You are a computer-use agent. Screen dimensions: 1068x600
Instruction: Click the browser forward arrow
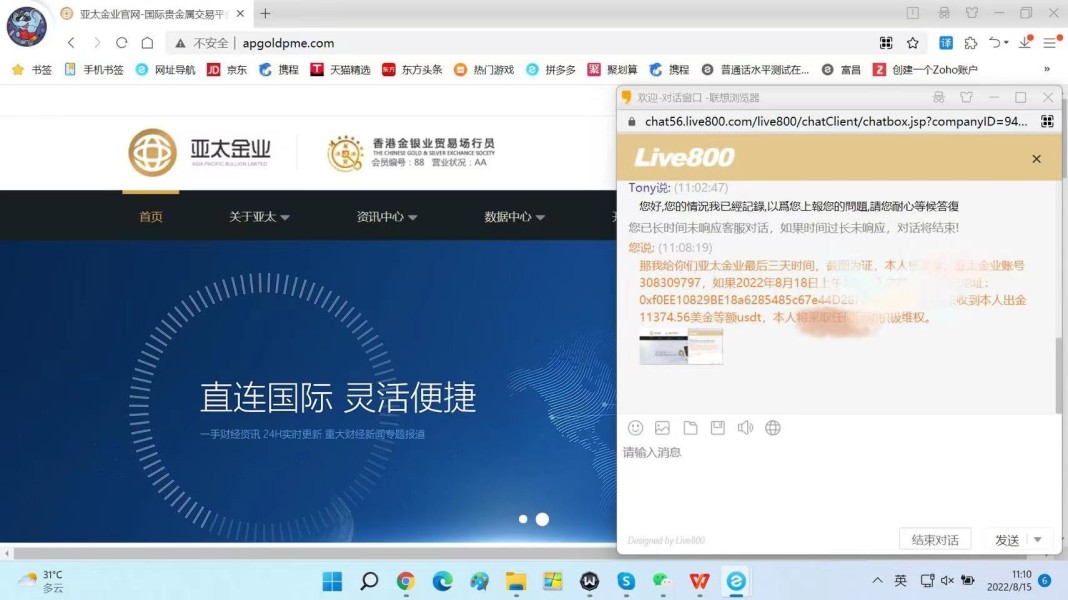click(x=97, y=43)
